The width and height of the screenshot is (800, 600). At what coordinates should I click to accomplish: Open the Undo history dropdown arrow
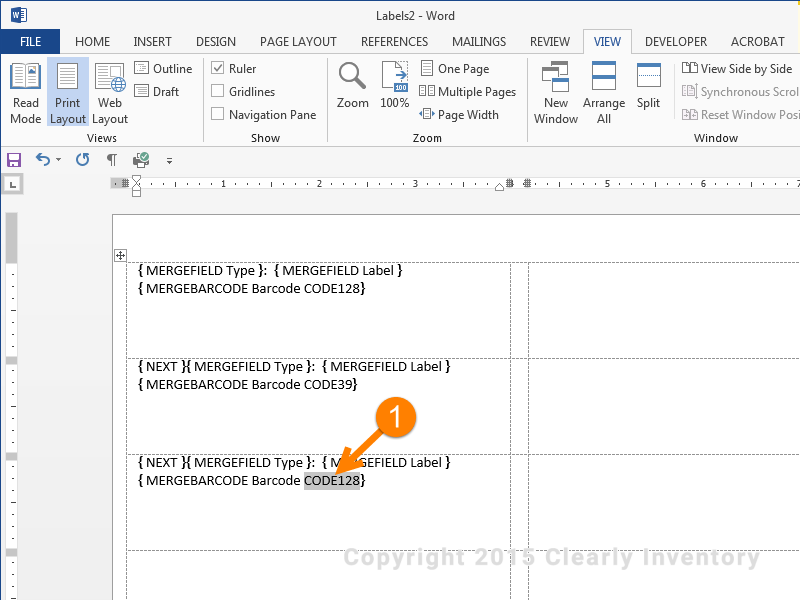(x=58, y=160)
